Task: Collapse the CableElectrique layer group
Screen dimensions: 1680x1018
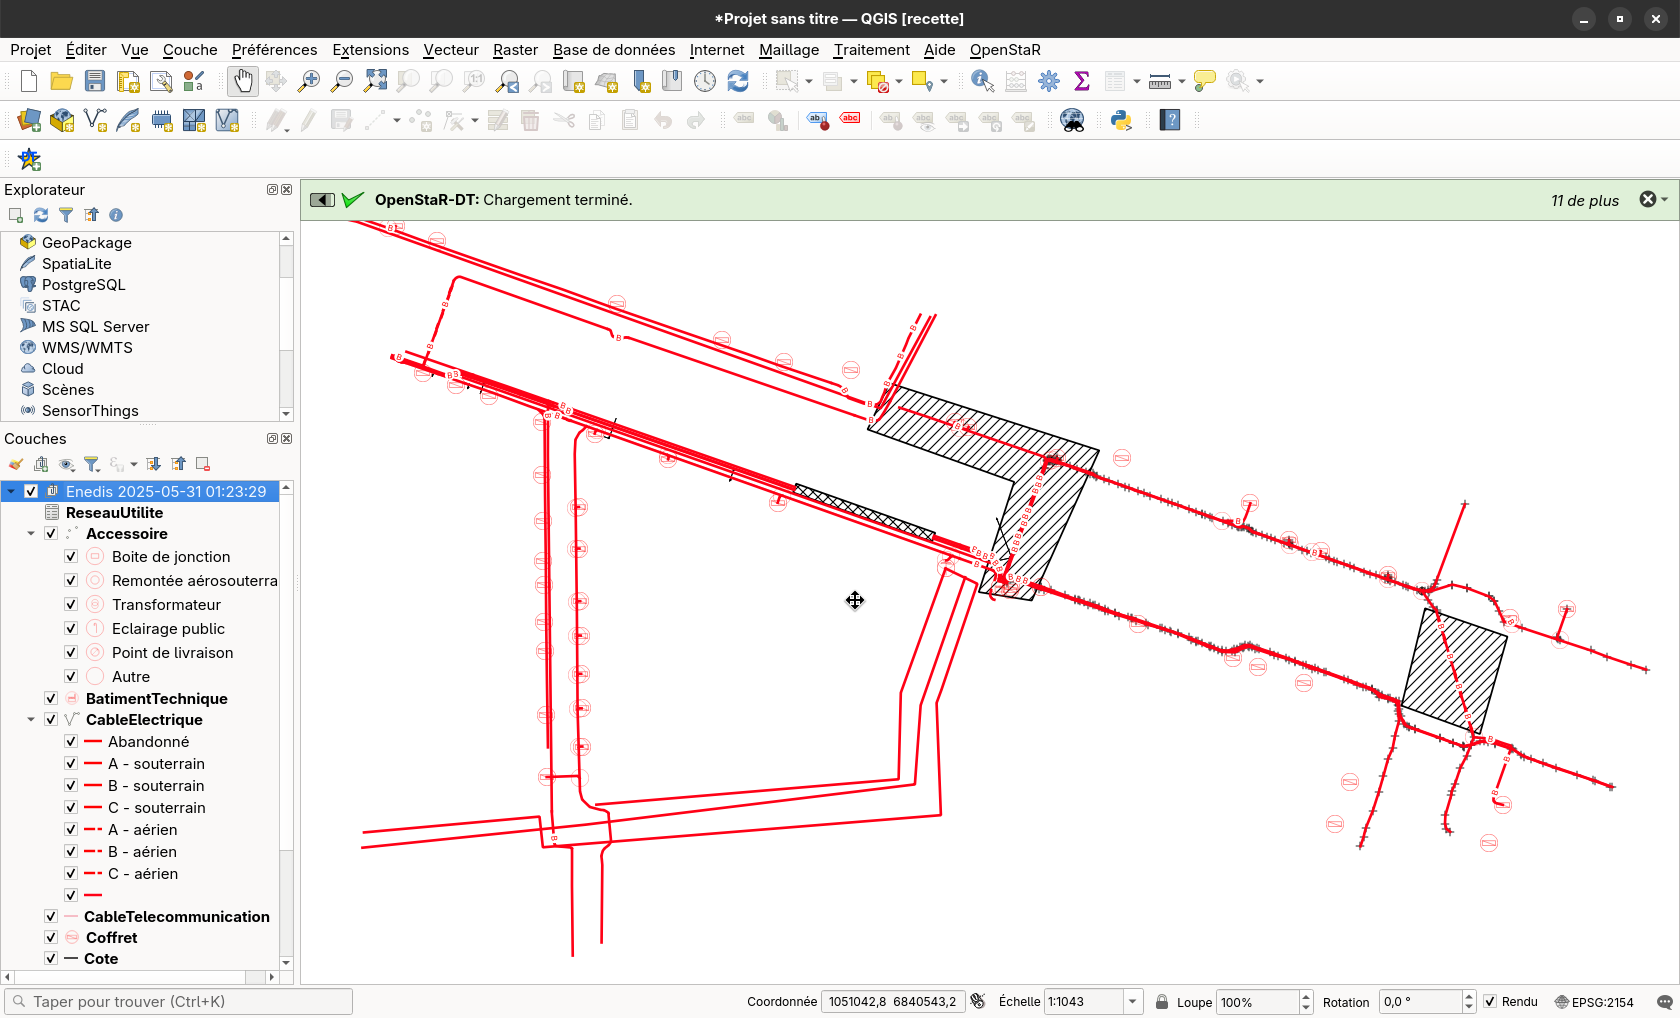Action: 30,719
